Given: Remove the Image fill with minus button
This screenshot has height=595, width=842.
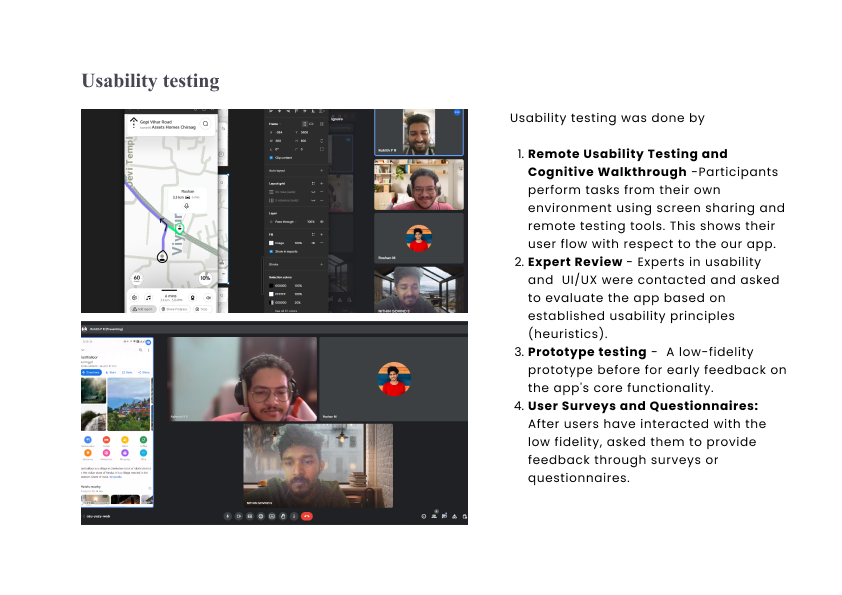Looking at the screenshot, I should pyautogui.click(x=322, y=243).
